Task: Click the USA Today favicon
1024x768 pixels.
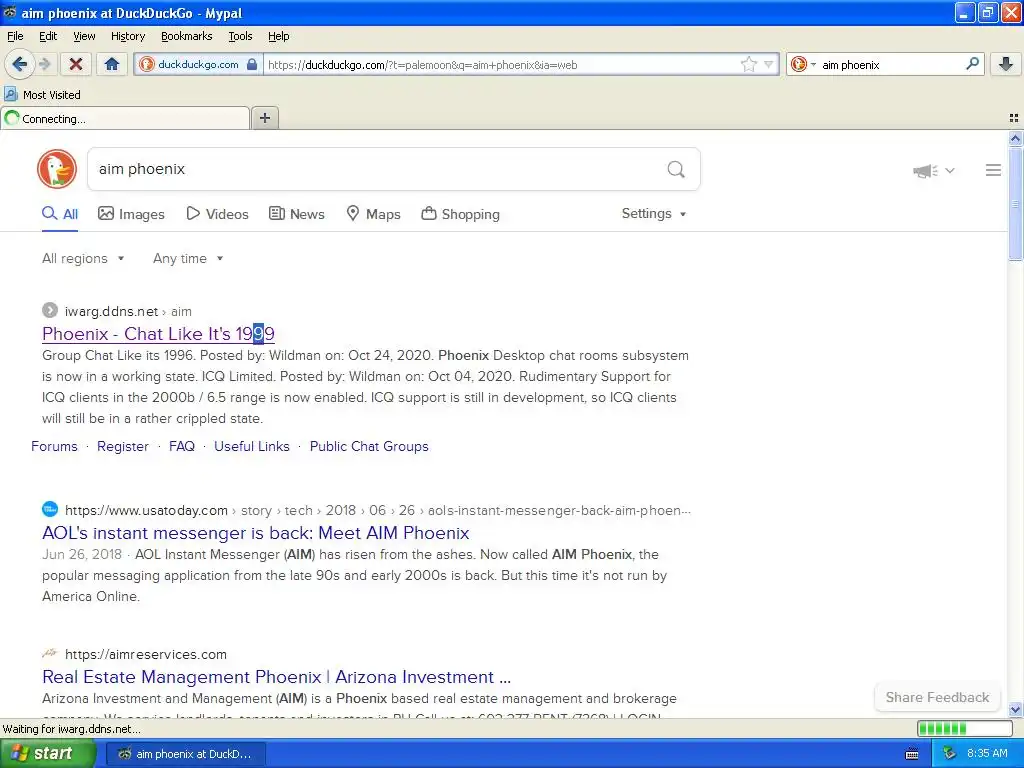Action: (x=50, y=509)
